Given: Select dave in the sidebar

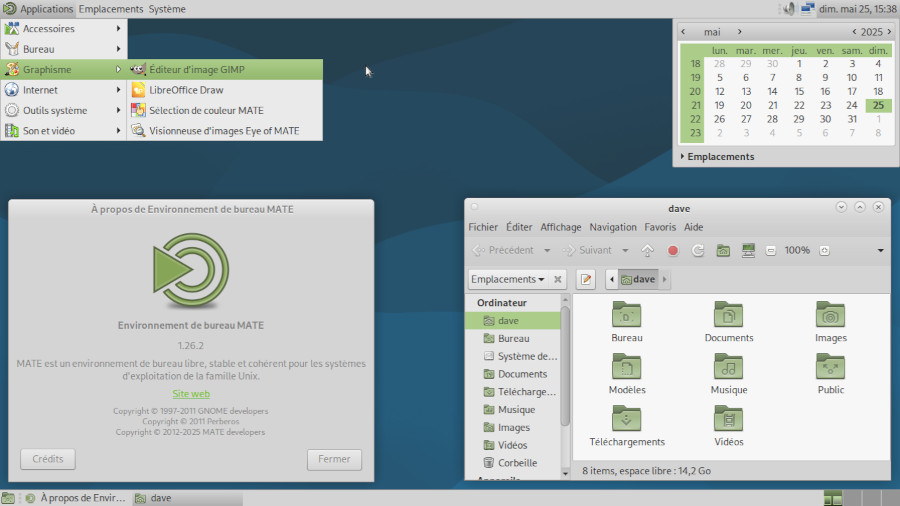Looking at the screenshot, I should tap(513, 321).
